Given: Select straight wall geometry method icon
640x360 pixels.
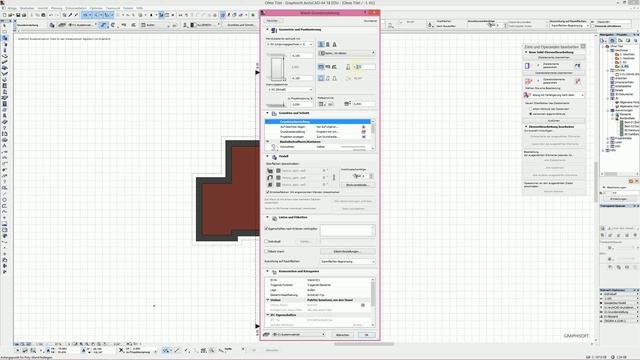Looking at the screenshot, I should pos(321,67).
